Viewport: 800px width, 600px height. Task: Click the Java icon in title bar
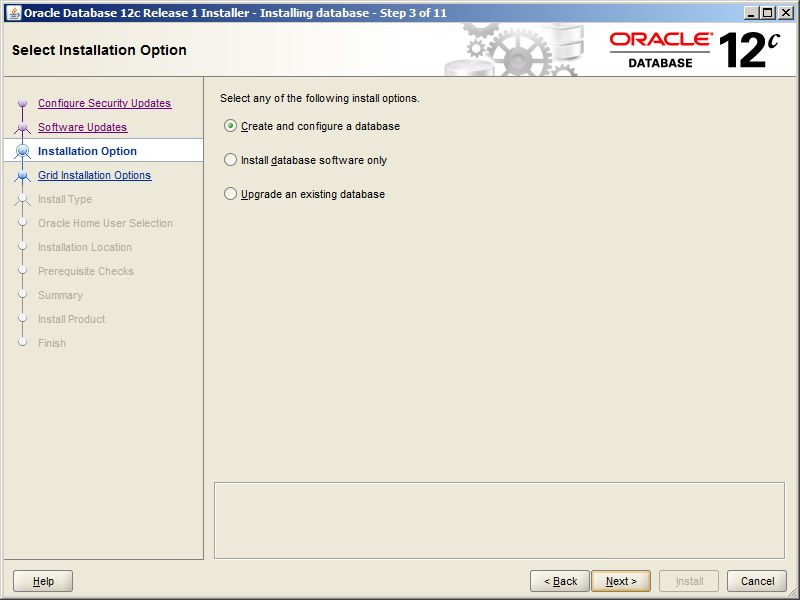coord(14,13)
